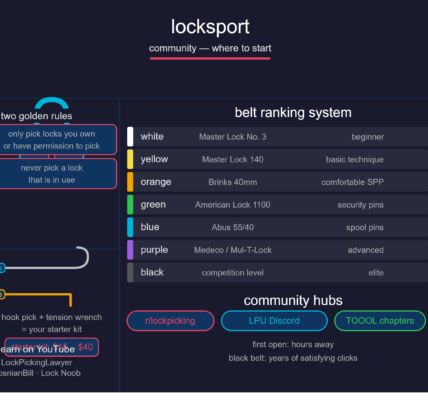Viewport: 428px width, 400px height.
Task: Click the 'learn on YouTube' heading
Action: pos(37,349)
